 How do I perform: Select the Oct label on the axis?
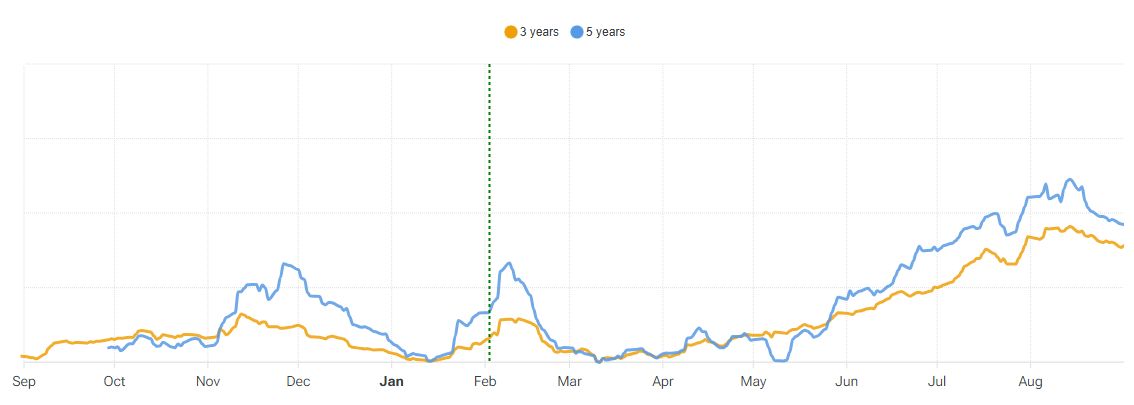tap(115, 381)
